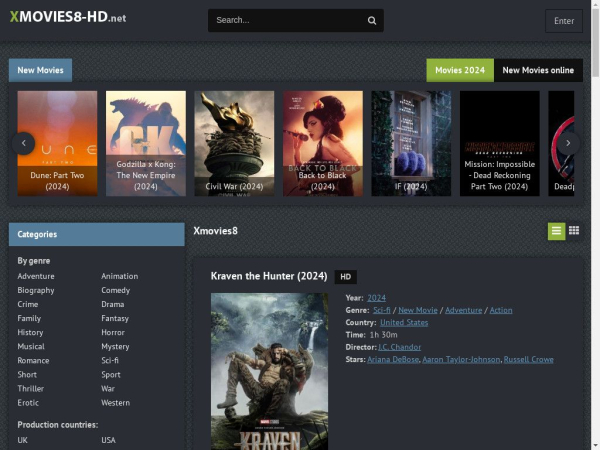Click Adventure link in Kraven genre row

(463, 310)
